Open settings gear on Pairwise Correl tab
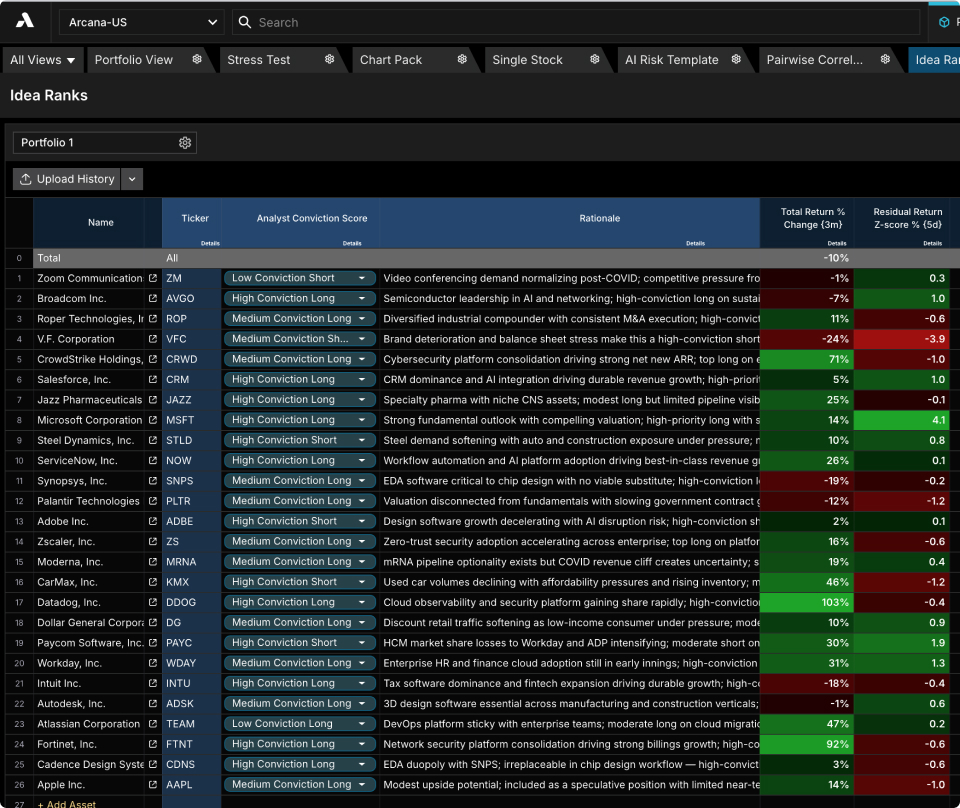The width and height of the screenshot is (960, 808). [885, 59]
